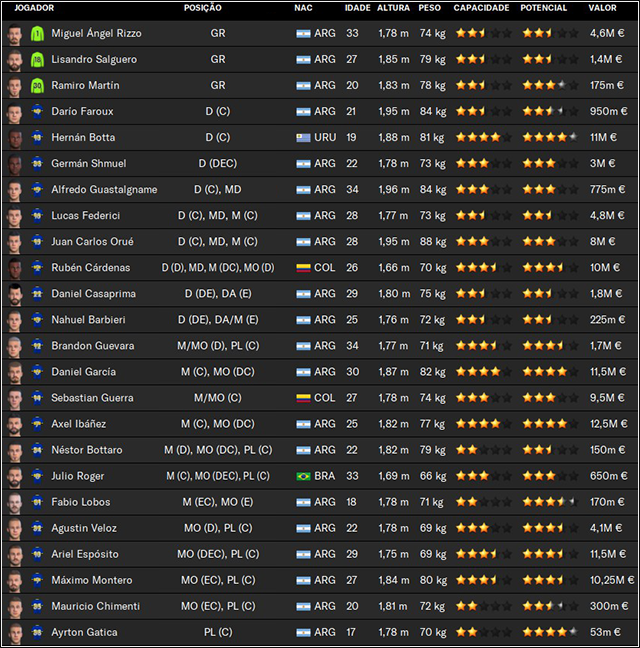640x648 pixels.
Task: Click Sebastian Guerra's Colombia flag icon
Action: point(303,398)
